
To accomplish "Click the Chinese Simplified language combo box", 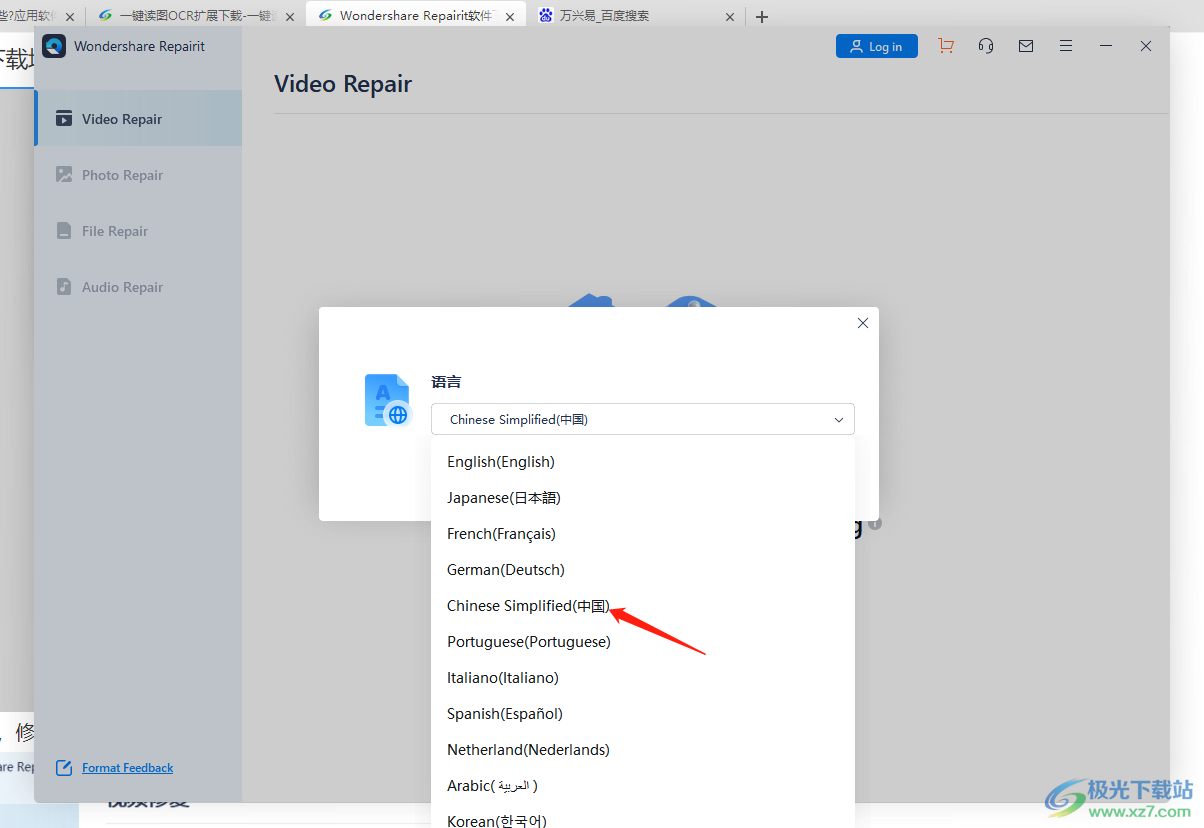I will coord(643,419).
